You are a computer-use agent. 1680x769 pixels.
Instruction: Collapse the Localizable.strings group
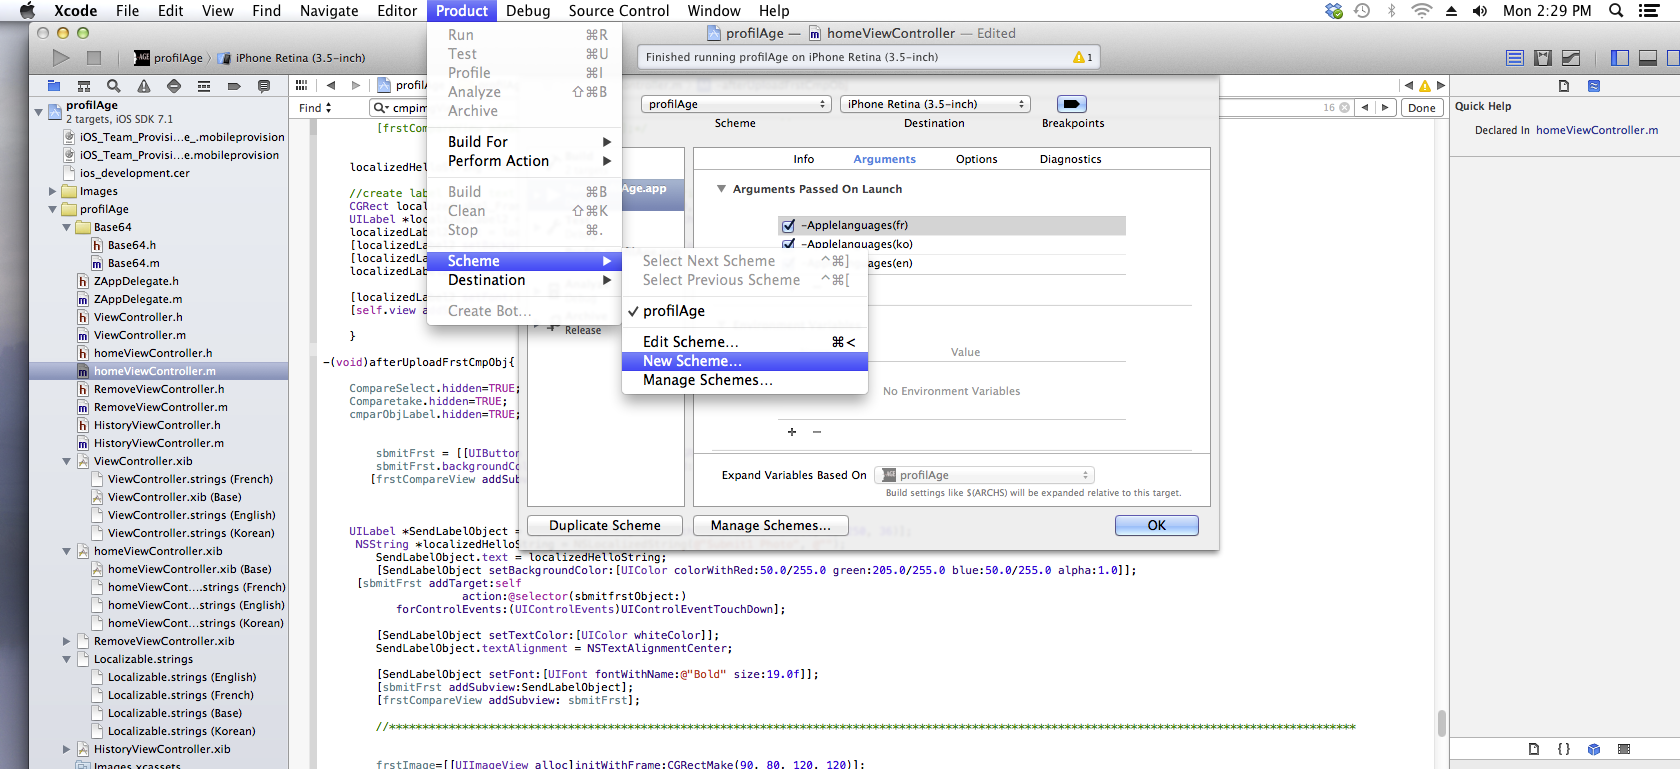point(67,659)
